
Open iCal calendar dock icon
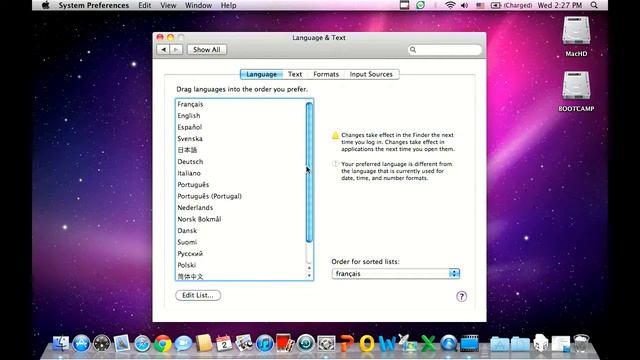click(x=224, y=343)
